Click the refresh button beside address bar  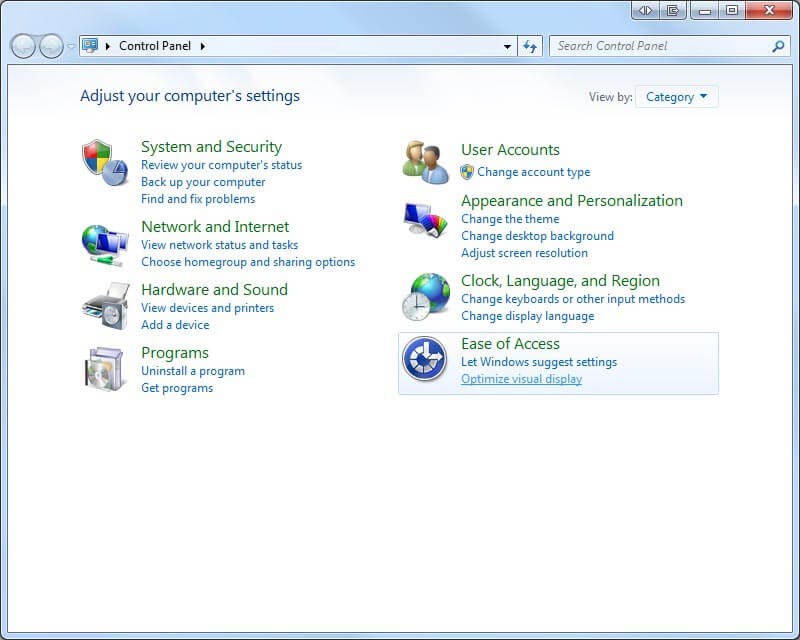pyautogui.click(x=530, y=46)
